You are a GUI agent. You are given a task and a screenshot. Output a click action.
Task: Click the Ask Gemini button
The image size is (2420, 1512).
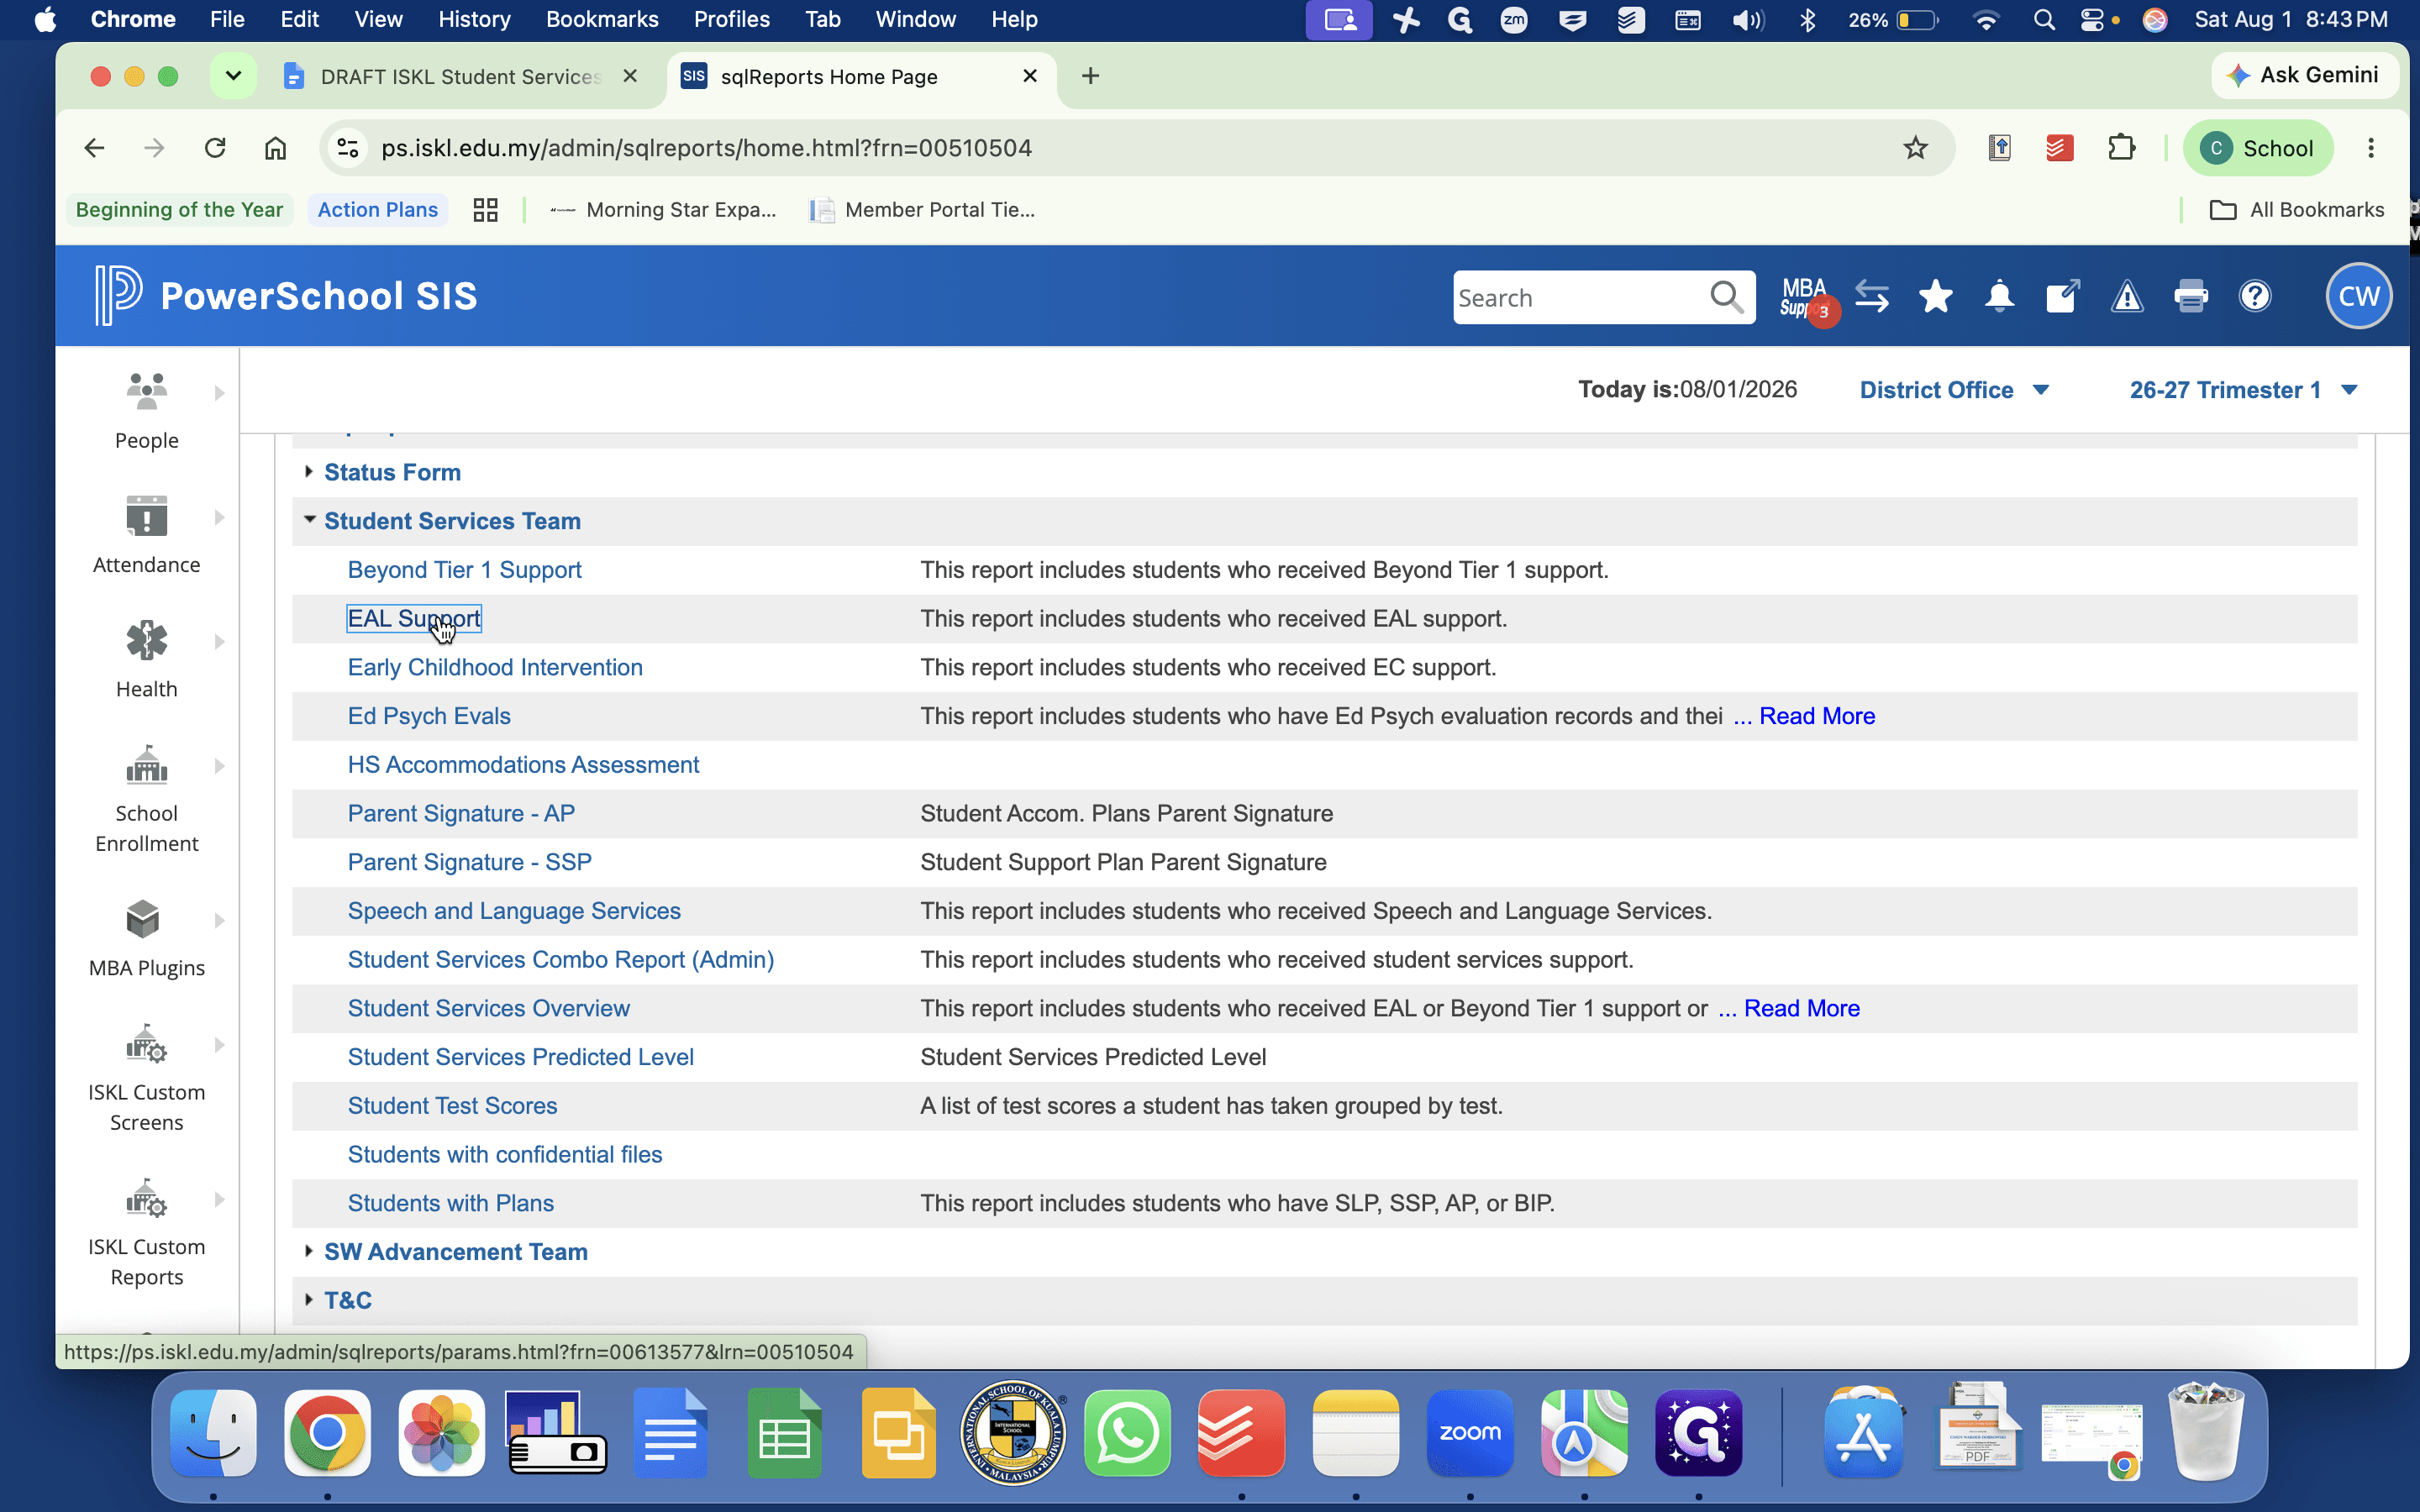[2304, 75]
